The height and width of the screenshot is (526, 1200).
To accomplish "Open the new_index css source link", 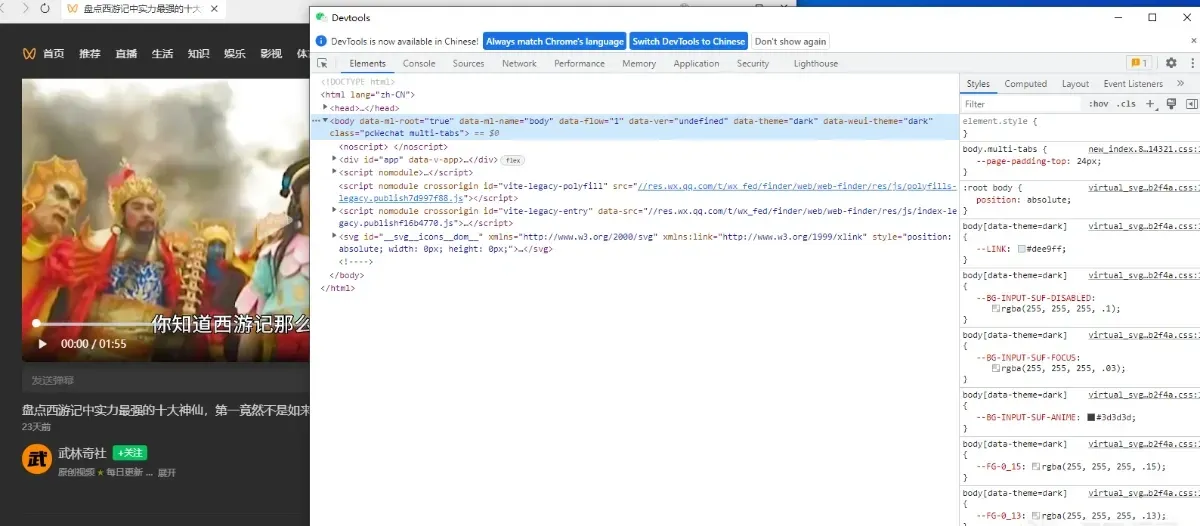I will pos(1142,148).
